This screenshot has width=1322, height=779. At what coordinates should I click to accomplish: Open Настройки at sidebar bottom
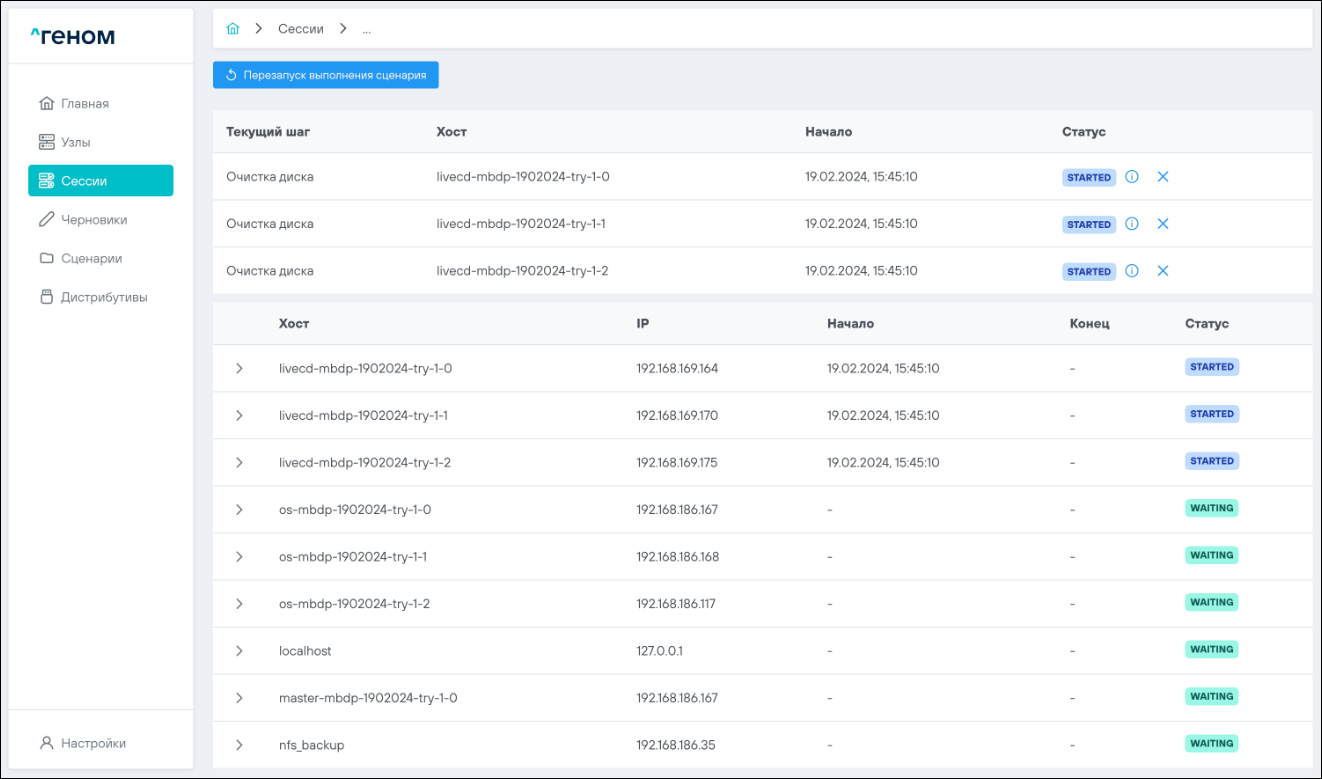[x=92, y=743]
